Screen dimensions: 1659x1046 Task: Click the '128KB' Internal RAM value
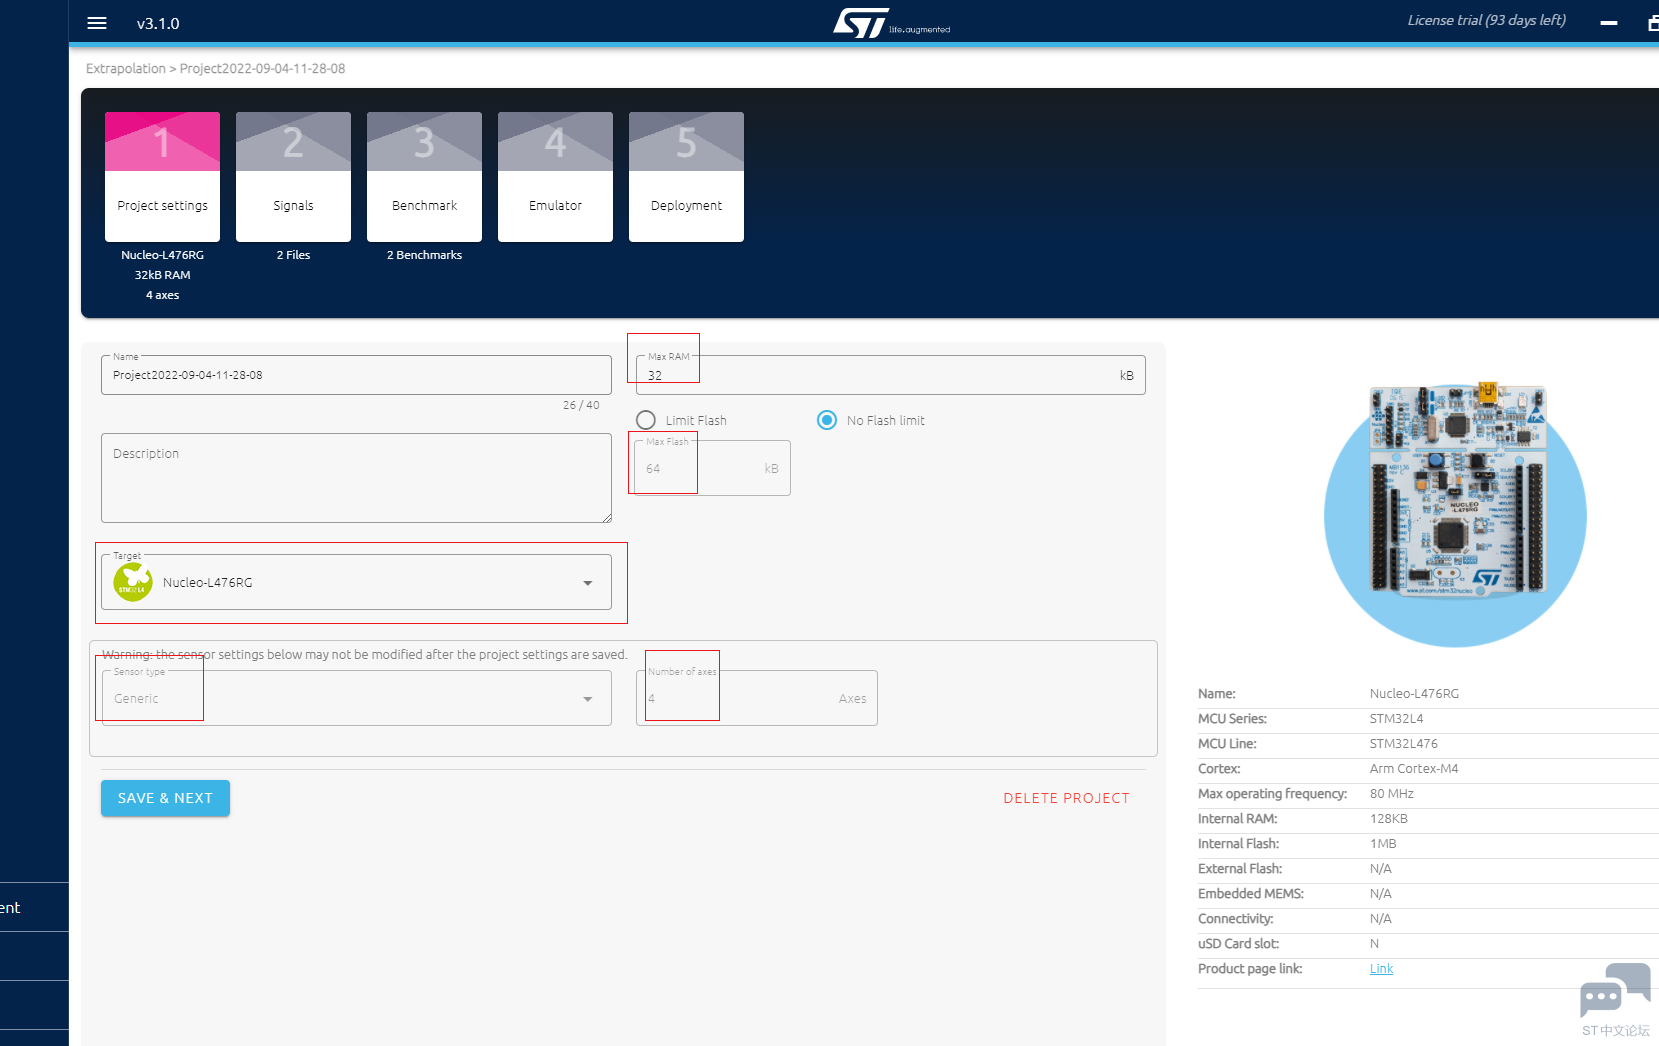point(1389,819)
